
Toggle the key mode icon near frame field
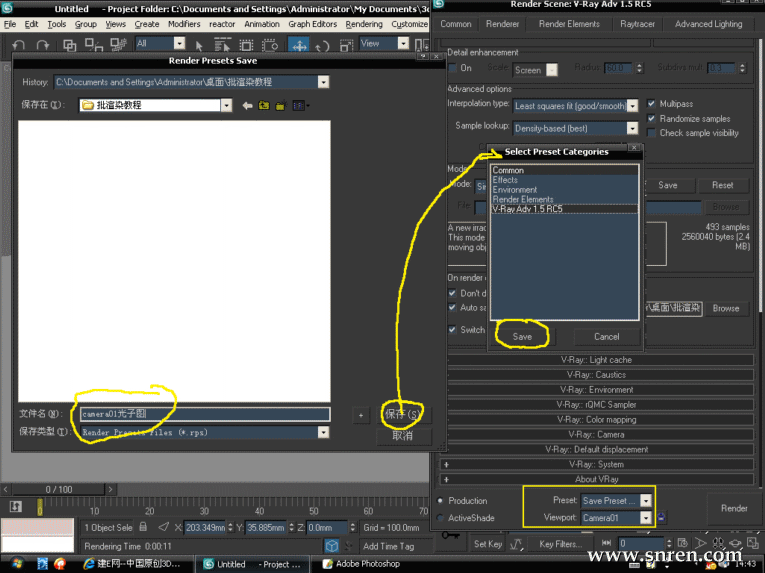[606, 543]
